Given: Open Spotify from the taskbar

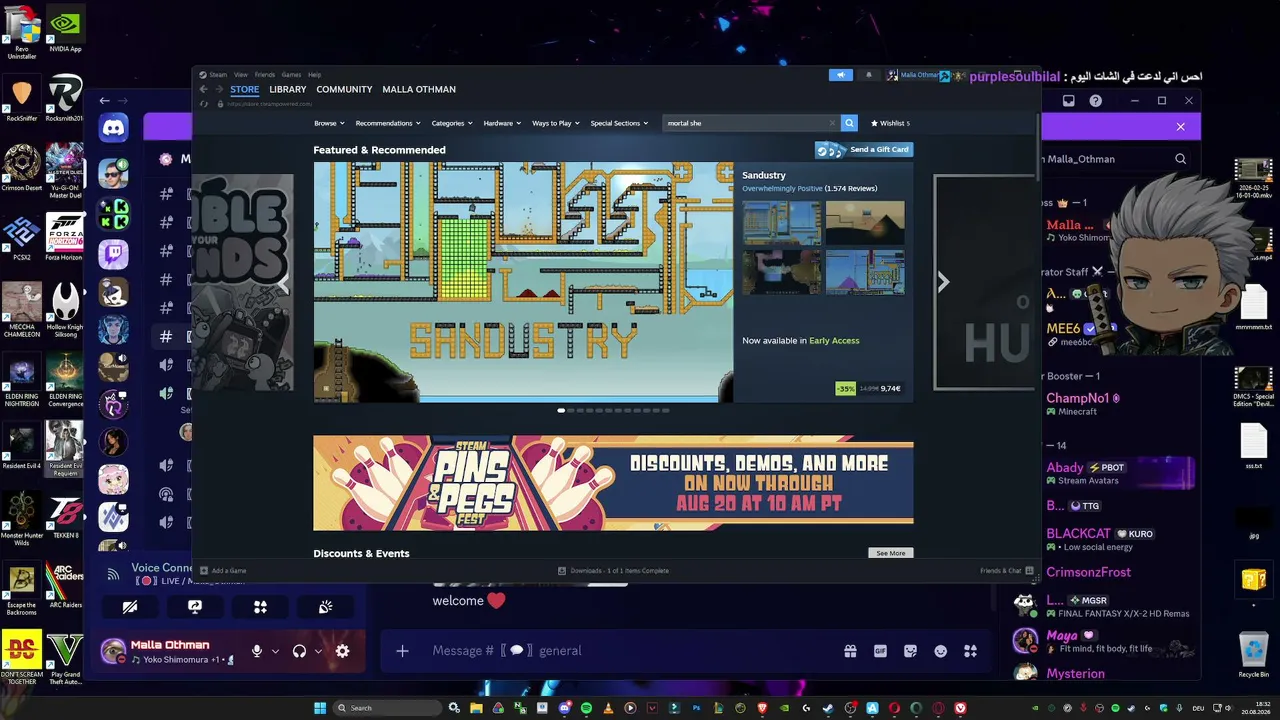Looking at the screenshot, I should (x=586, y=708).
